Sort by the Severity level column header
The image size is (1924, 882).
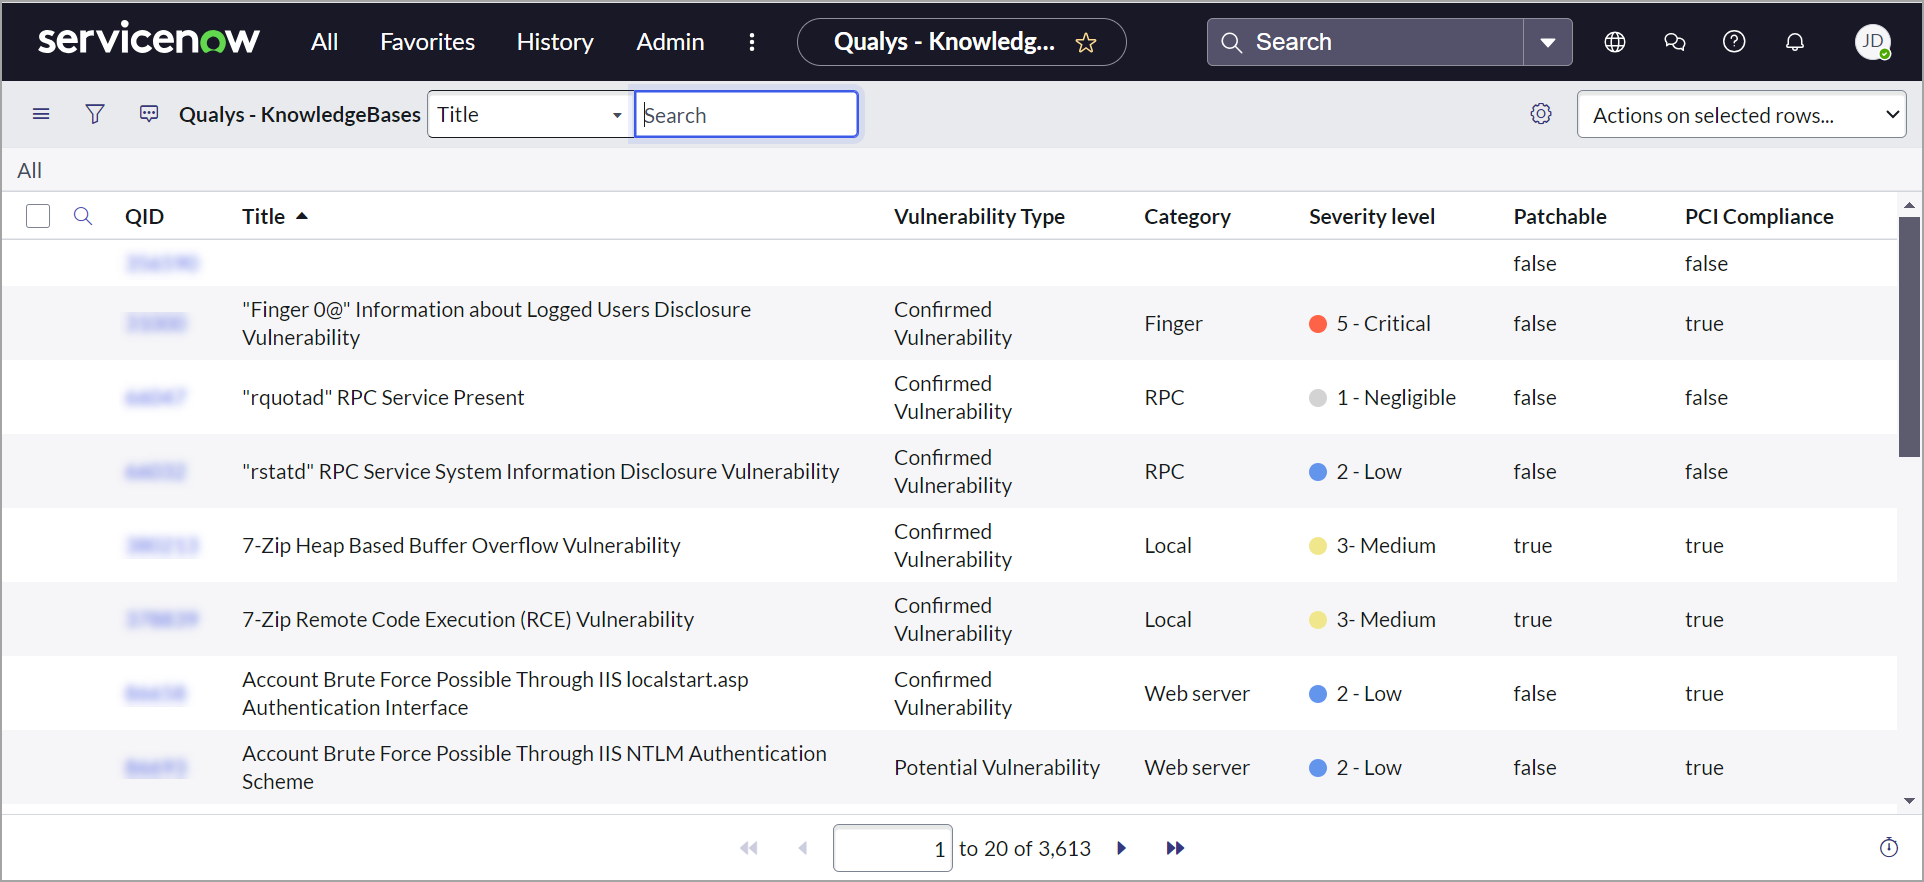pyautogui.click(x=1371, y=216)
